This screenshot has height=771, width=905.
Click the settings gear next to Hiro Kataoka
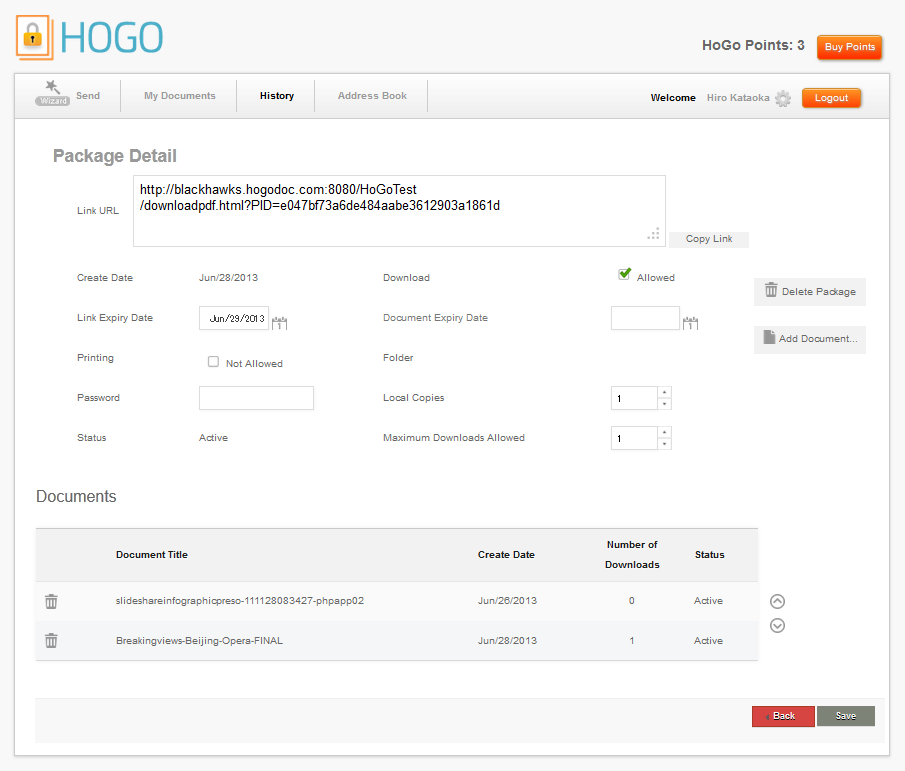(x=782, y=98)
